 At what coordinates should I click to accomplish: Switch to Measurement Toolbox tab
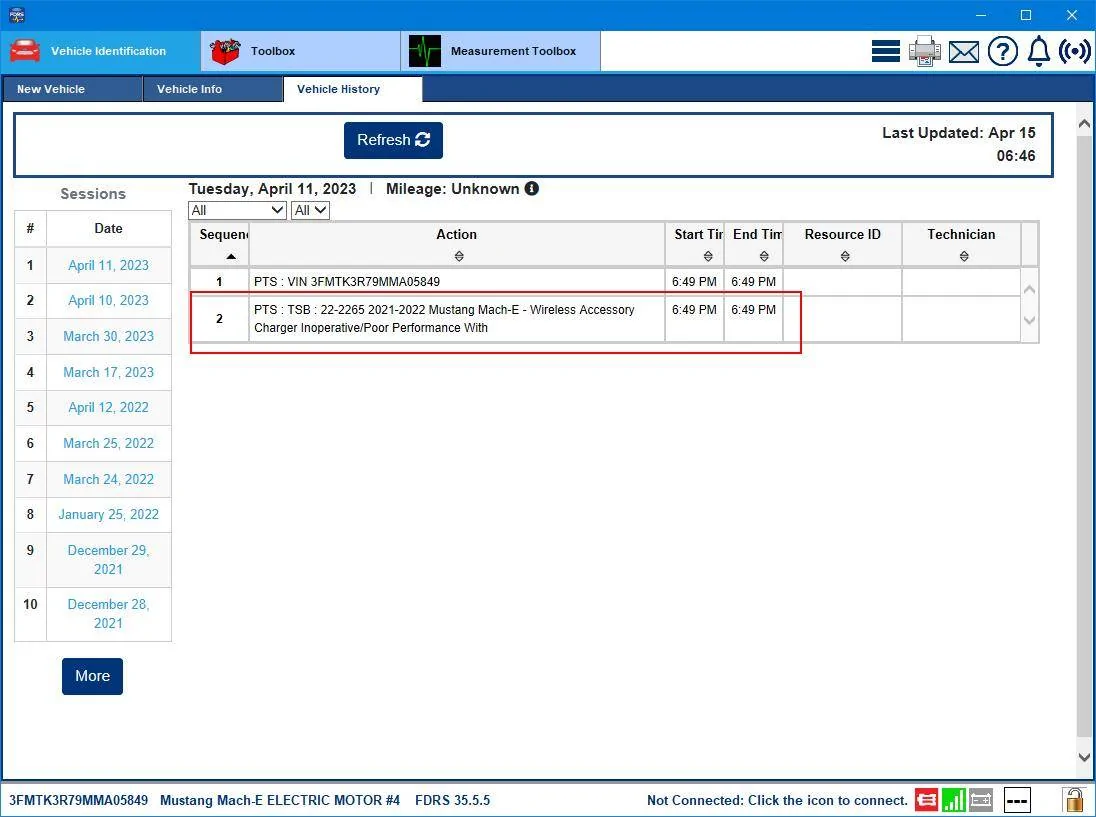click(x=500, y=51)
